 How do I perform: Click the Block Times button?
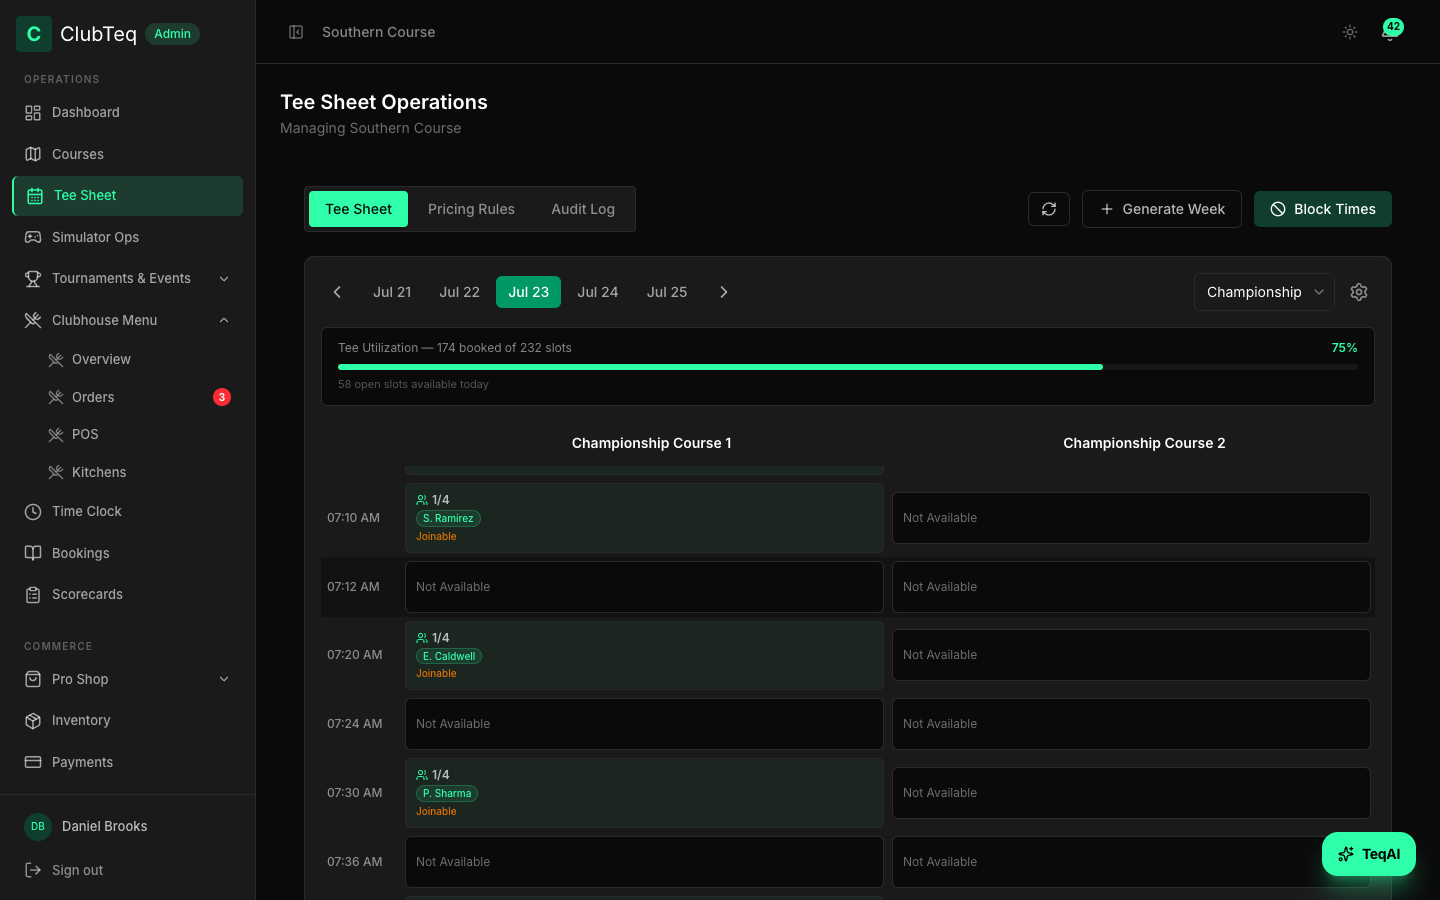1323,209
